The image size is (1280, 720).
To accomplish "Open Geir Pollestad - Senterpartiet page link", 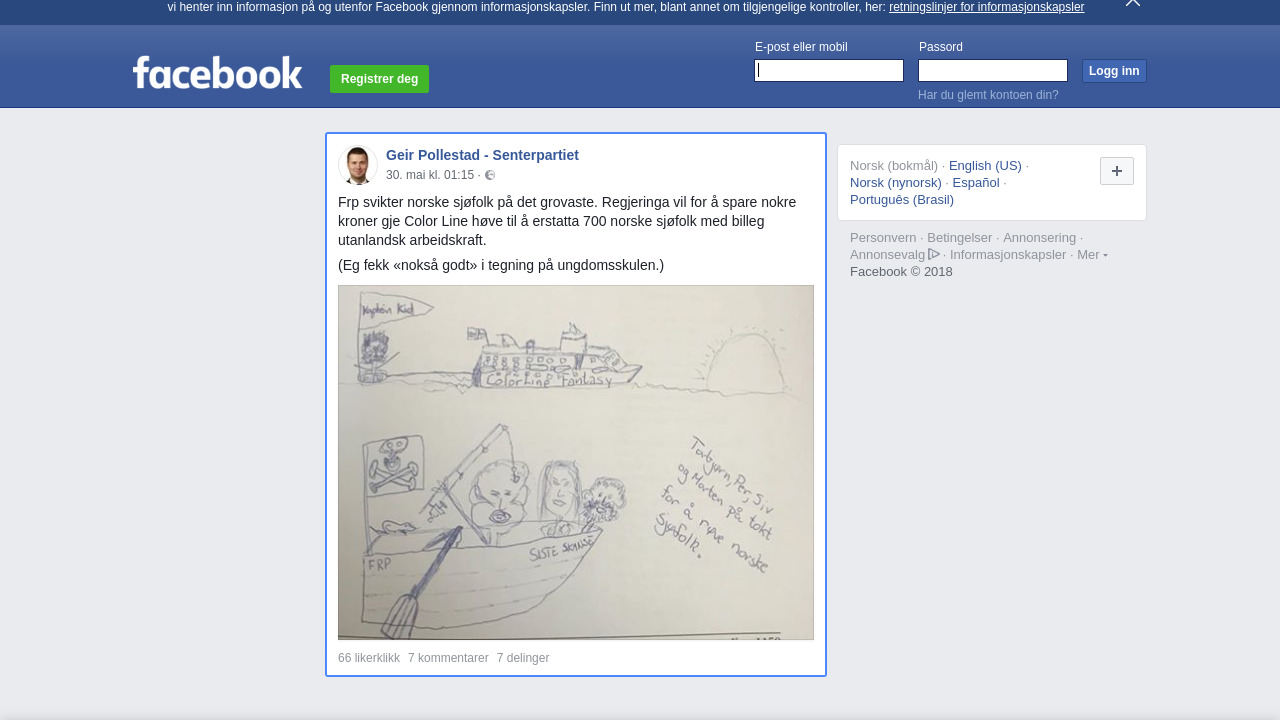I will pos(482,155).
